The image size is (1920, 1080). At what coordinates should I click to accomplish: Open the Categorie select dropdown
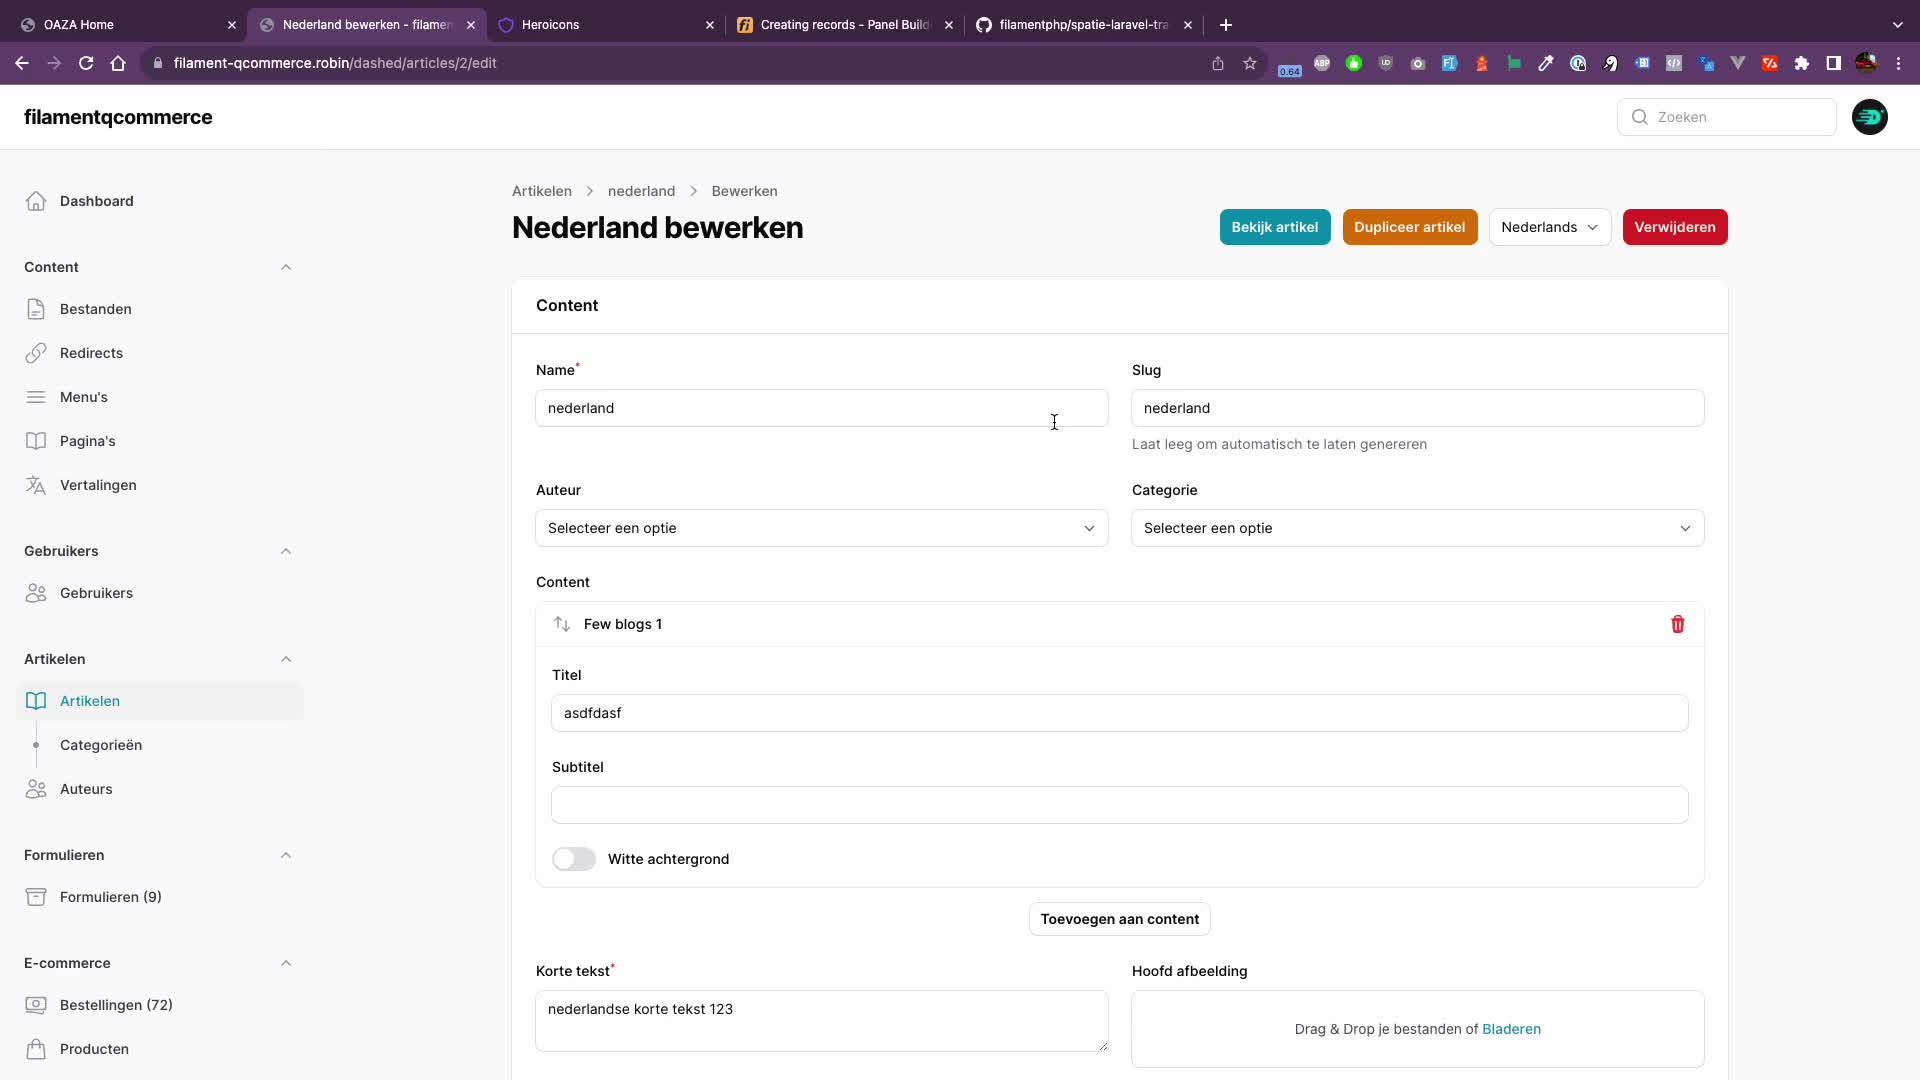[x=1417, y=528]
